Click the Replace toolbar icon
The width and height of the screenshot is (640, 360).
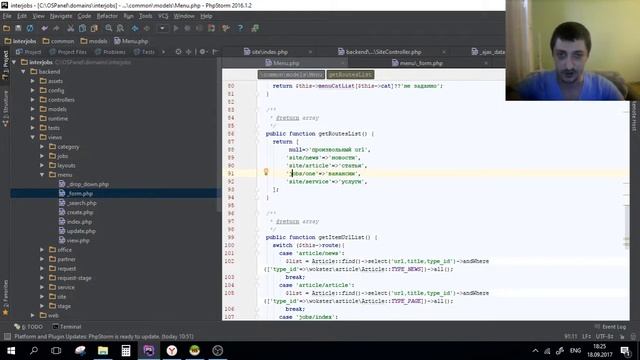120,28
